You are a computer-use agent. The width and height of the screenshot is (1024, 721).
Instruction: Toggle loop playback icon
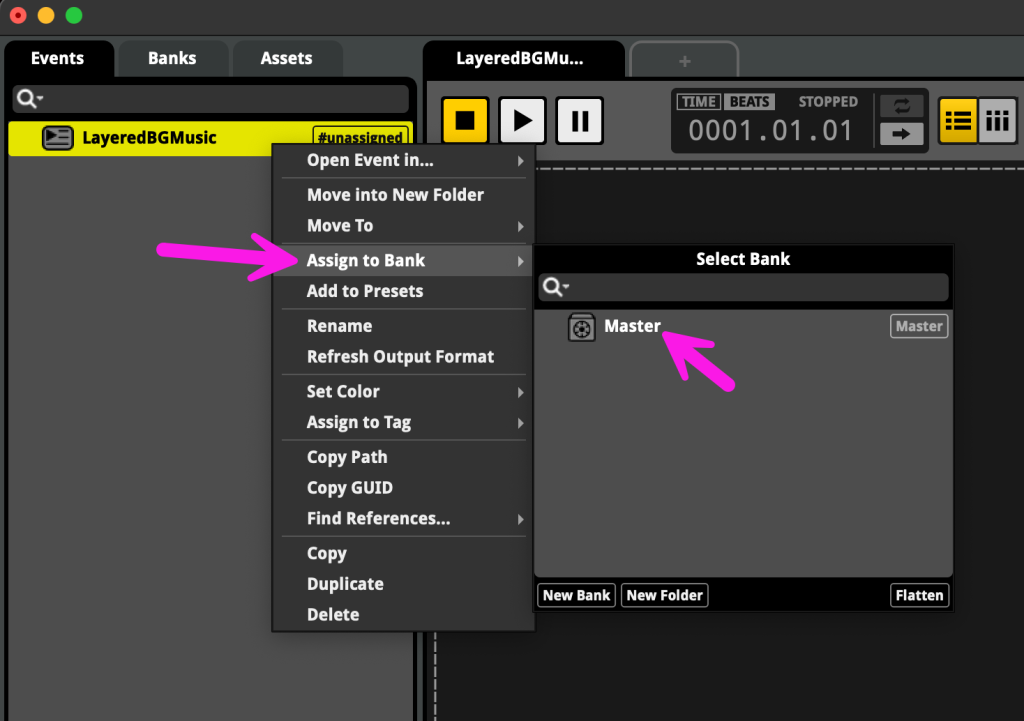[x=901, y=106]
